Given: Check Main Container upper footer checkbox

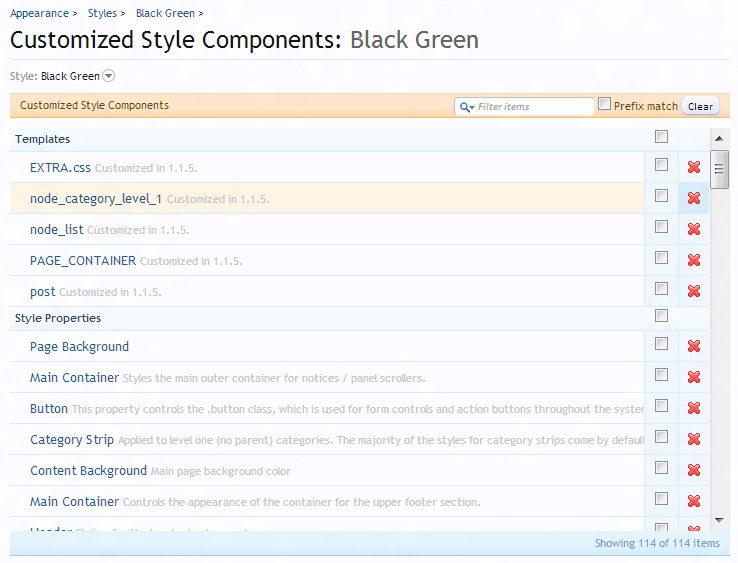Looking at the screenshot, I should (x=661, y=499).
